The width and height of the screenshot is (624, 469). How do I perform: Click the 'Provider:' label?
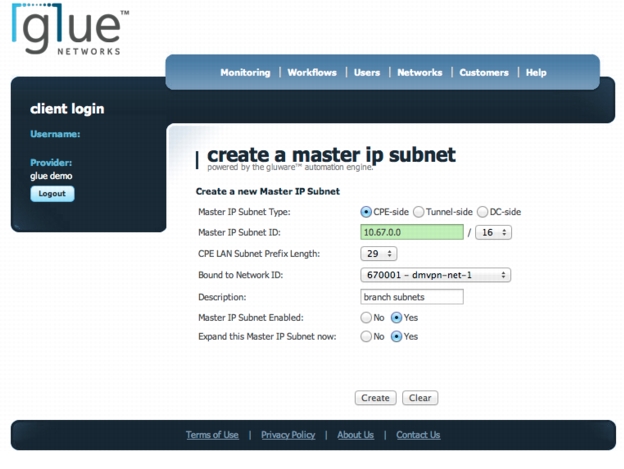point(51,163)
